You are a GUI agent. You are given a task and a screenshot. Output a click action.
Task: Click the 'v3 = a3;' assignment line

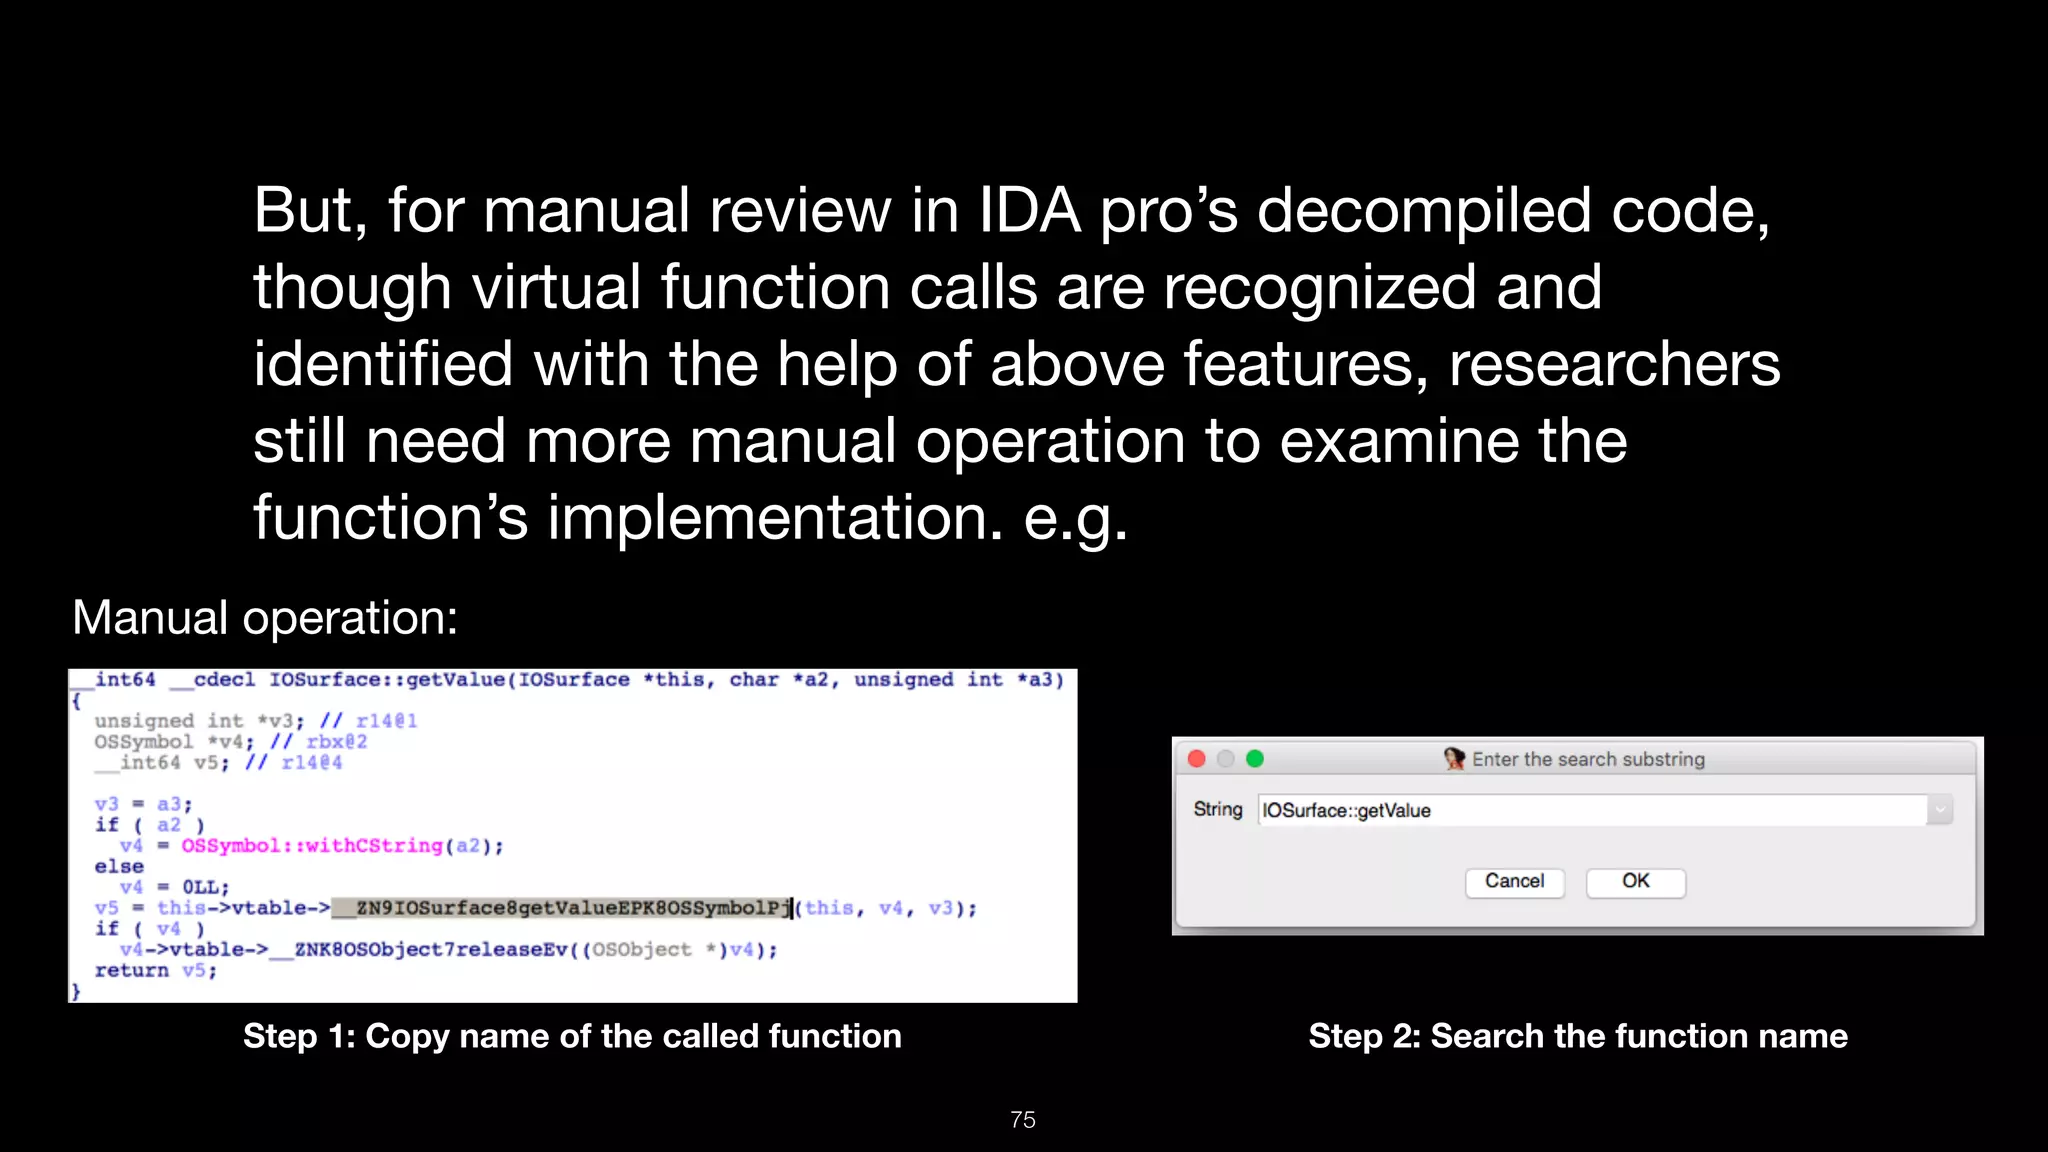click(x=143, y=804)
